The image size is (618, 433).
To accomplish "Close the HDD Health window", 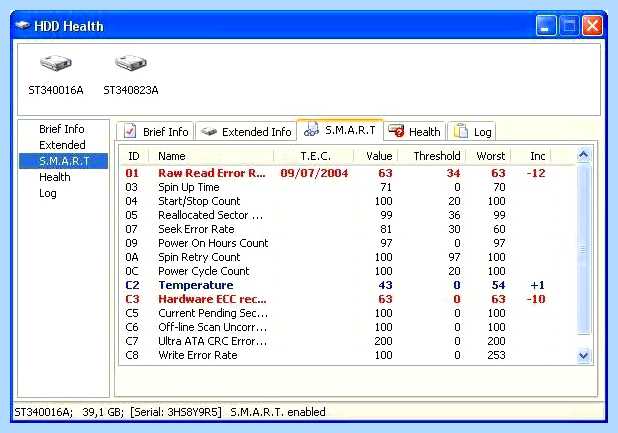I will pos(592,26).
